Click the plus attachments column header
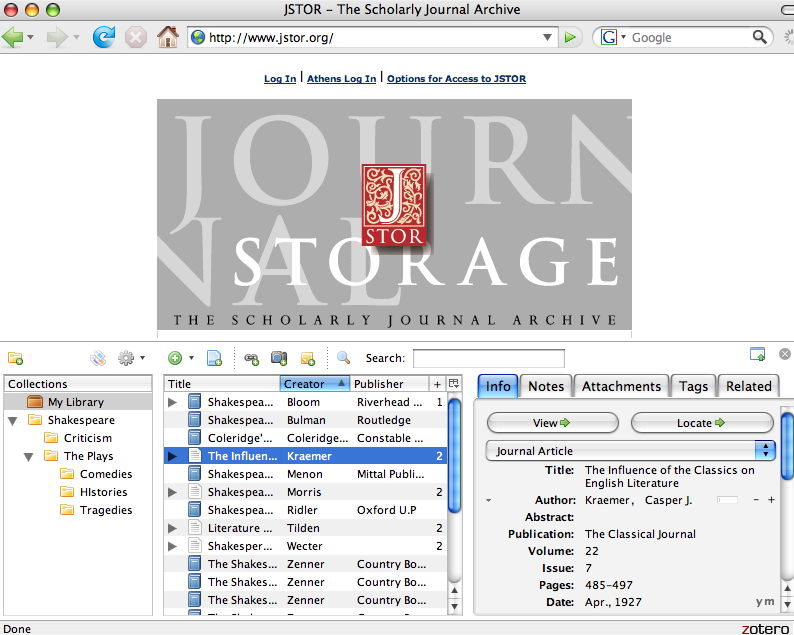Screen dimensions: 794x635 pos(437,384)
